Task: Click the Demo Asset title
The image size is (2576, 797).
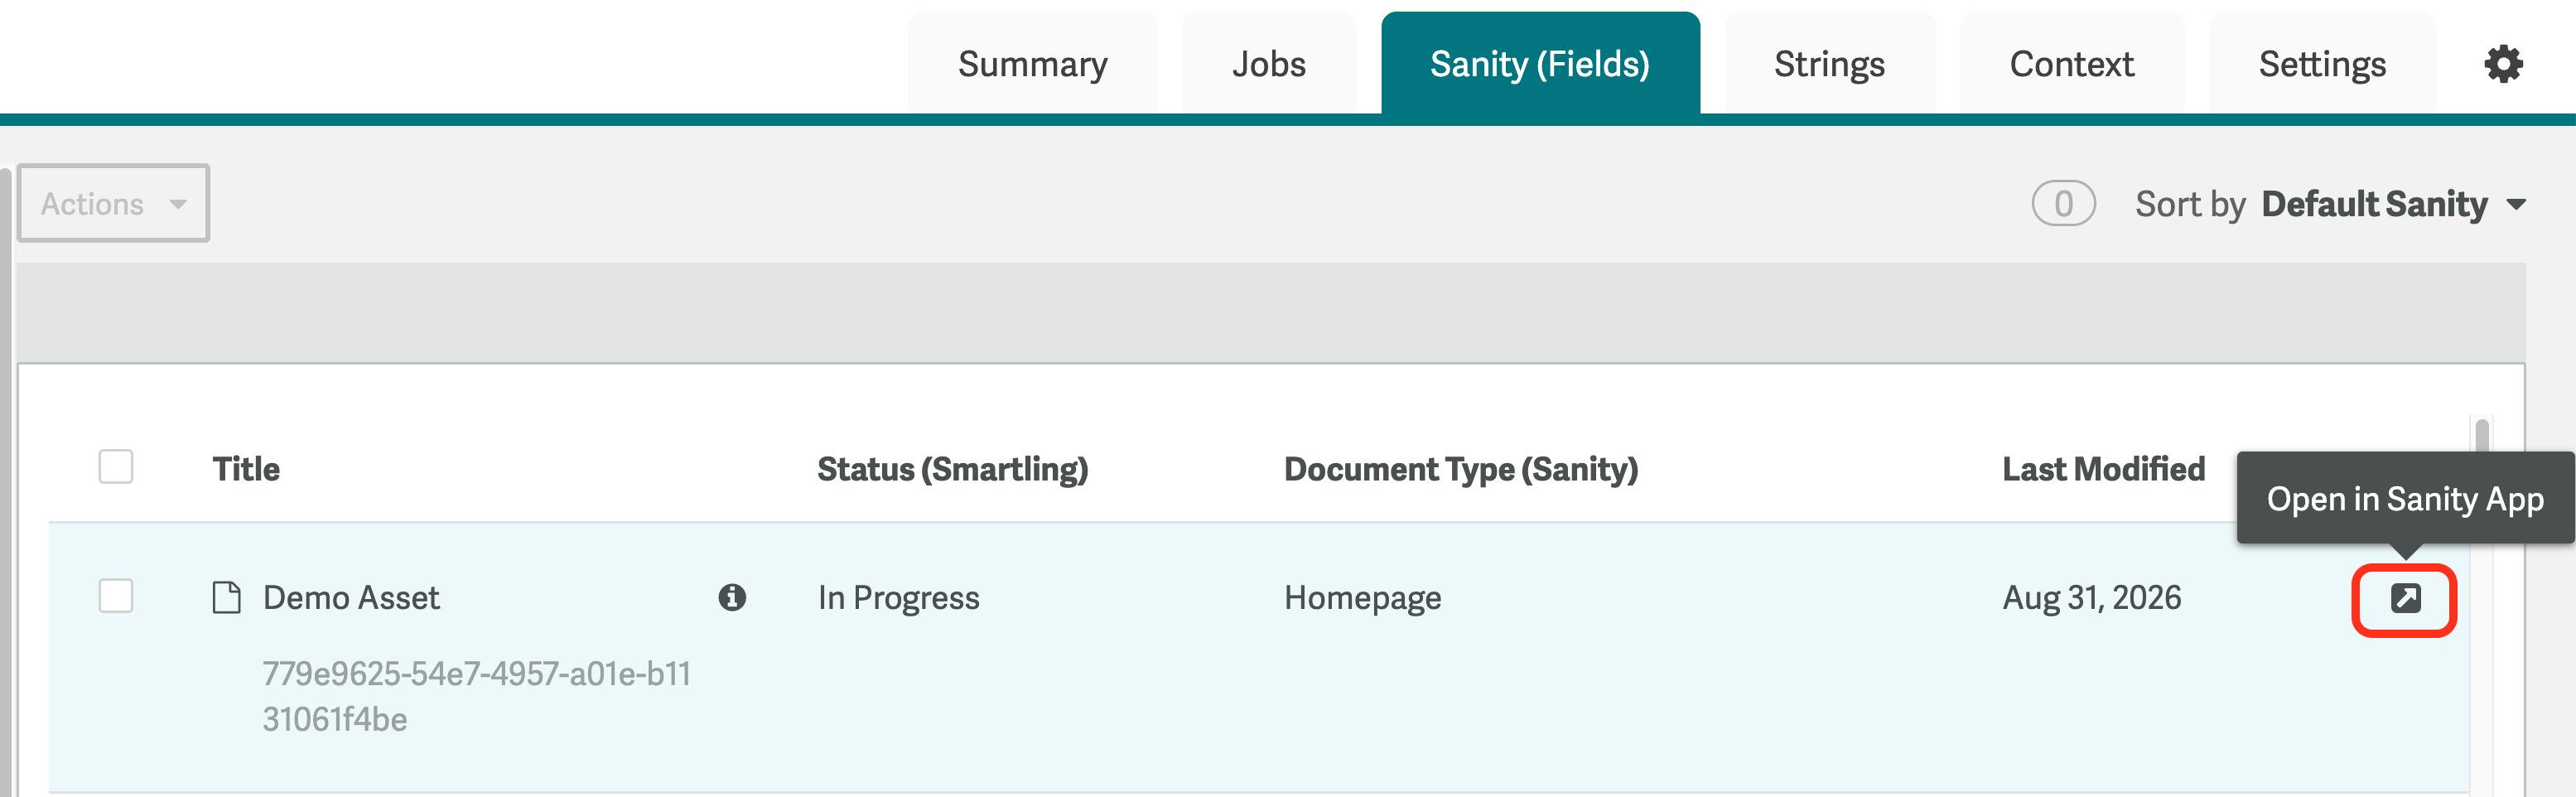Action: point(351,597)
